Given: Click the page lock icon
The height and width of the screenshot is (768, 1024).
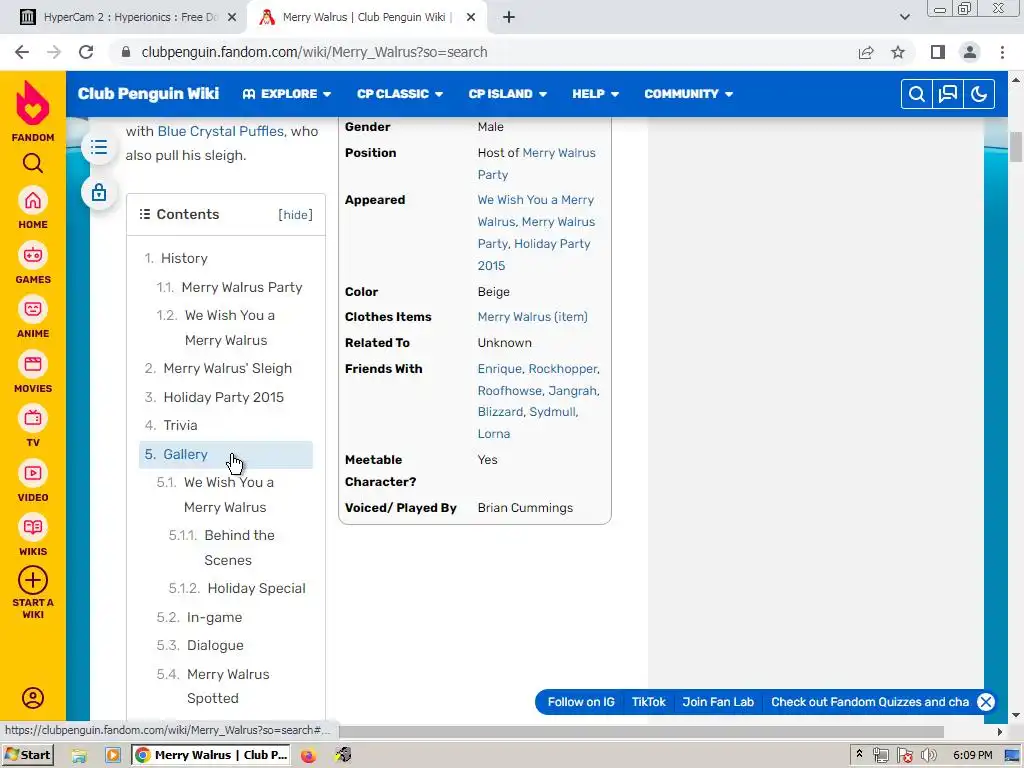Looking at the screenshot, I should [x=99, y=193].
